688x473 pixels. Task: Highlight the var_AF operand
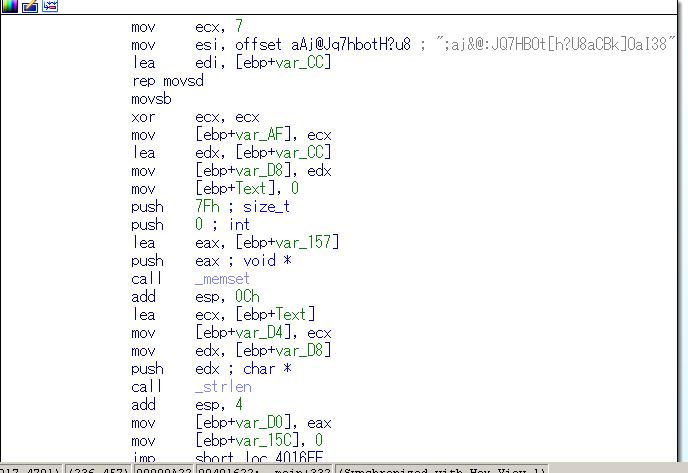click(x=259, y=135)
